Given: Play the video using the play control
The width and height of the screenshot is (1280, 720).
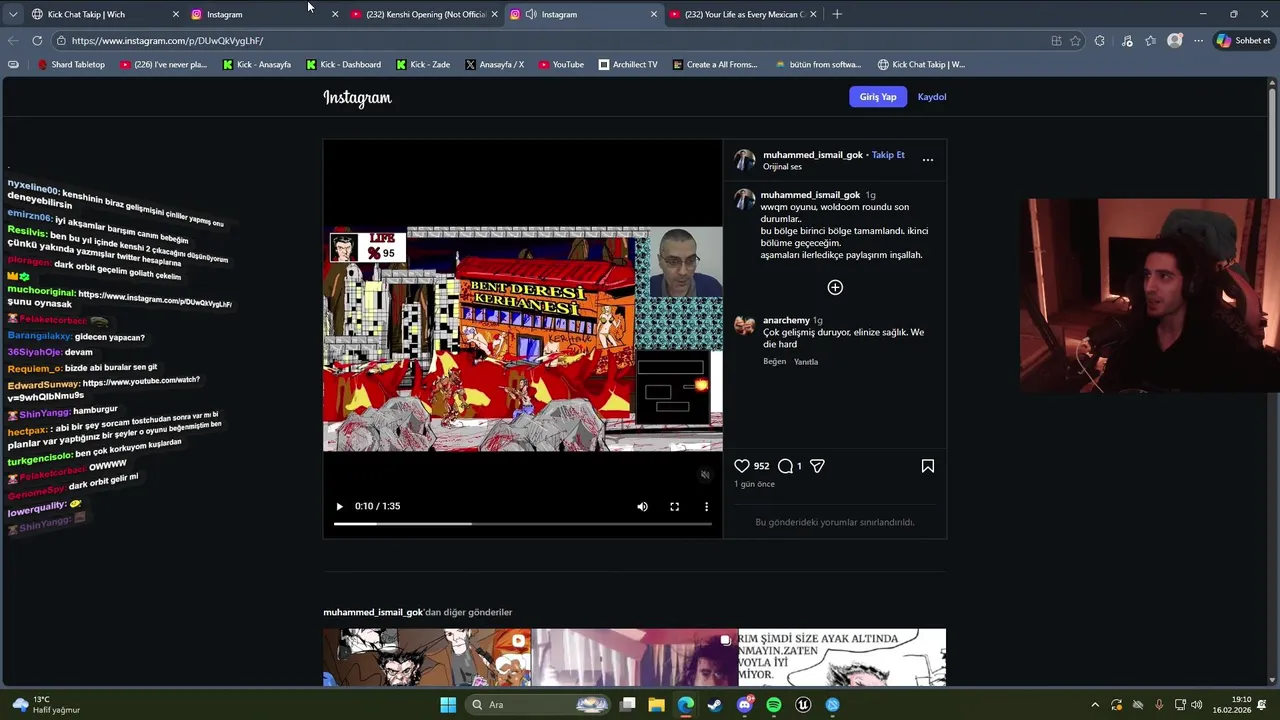Looking at the screenshot, I should click(339, 507).
